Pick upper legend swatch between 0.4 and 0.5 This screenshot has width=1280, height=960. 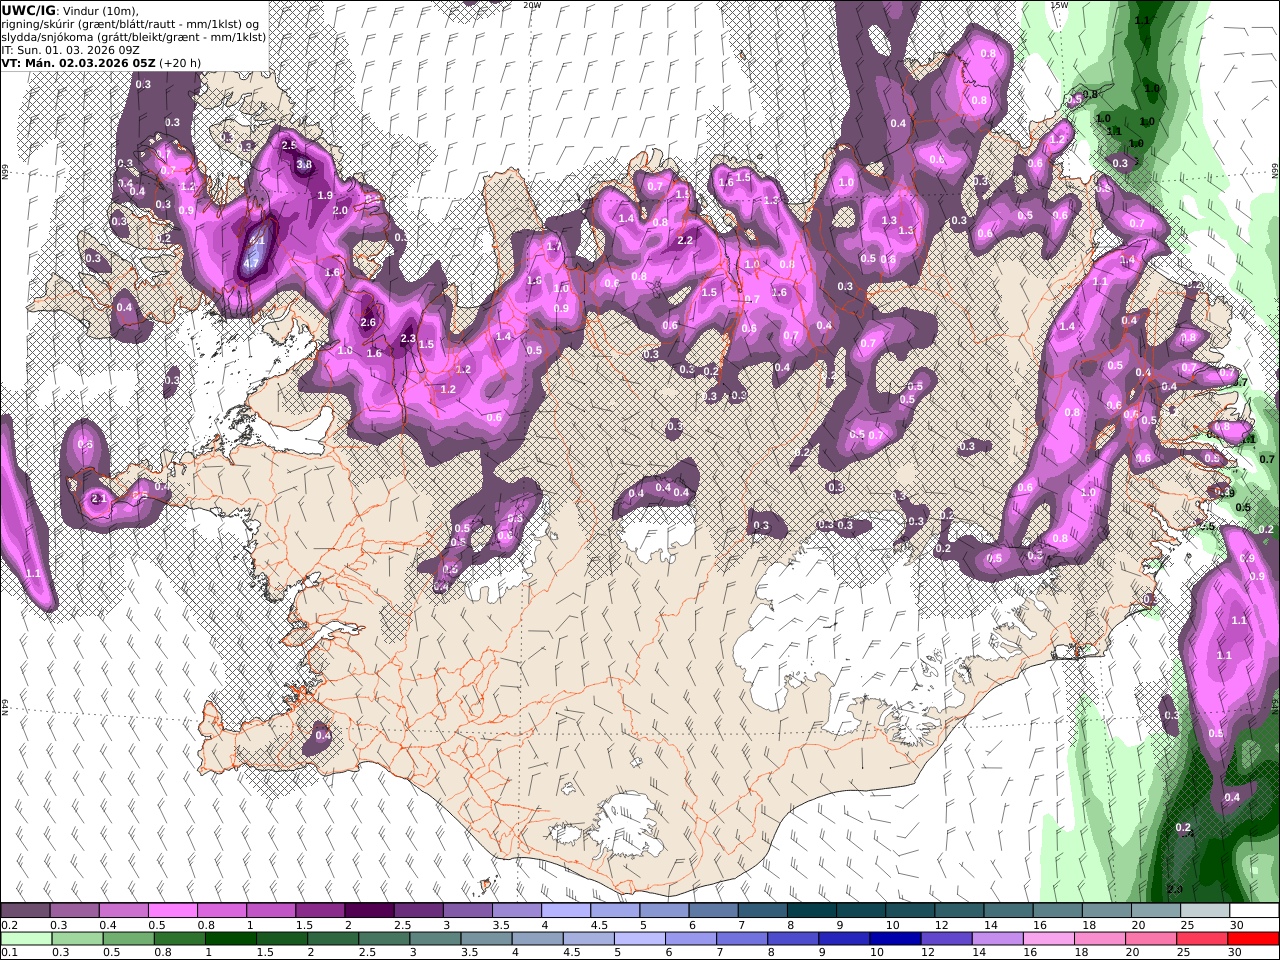(124, 911)
